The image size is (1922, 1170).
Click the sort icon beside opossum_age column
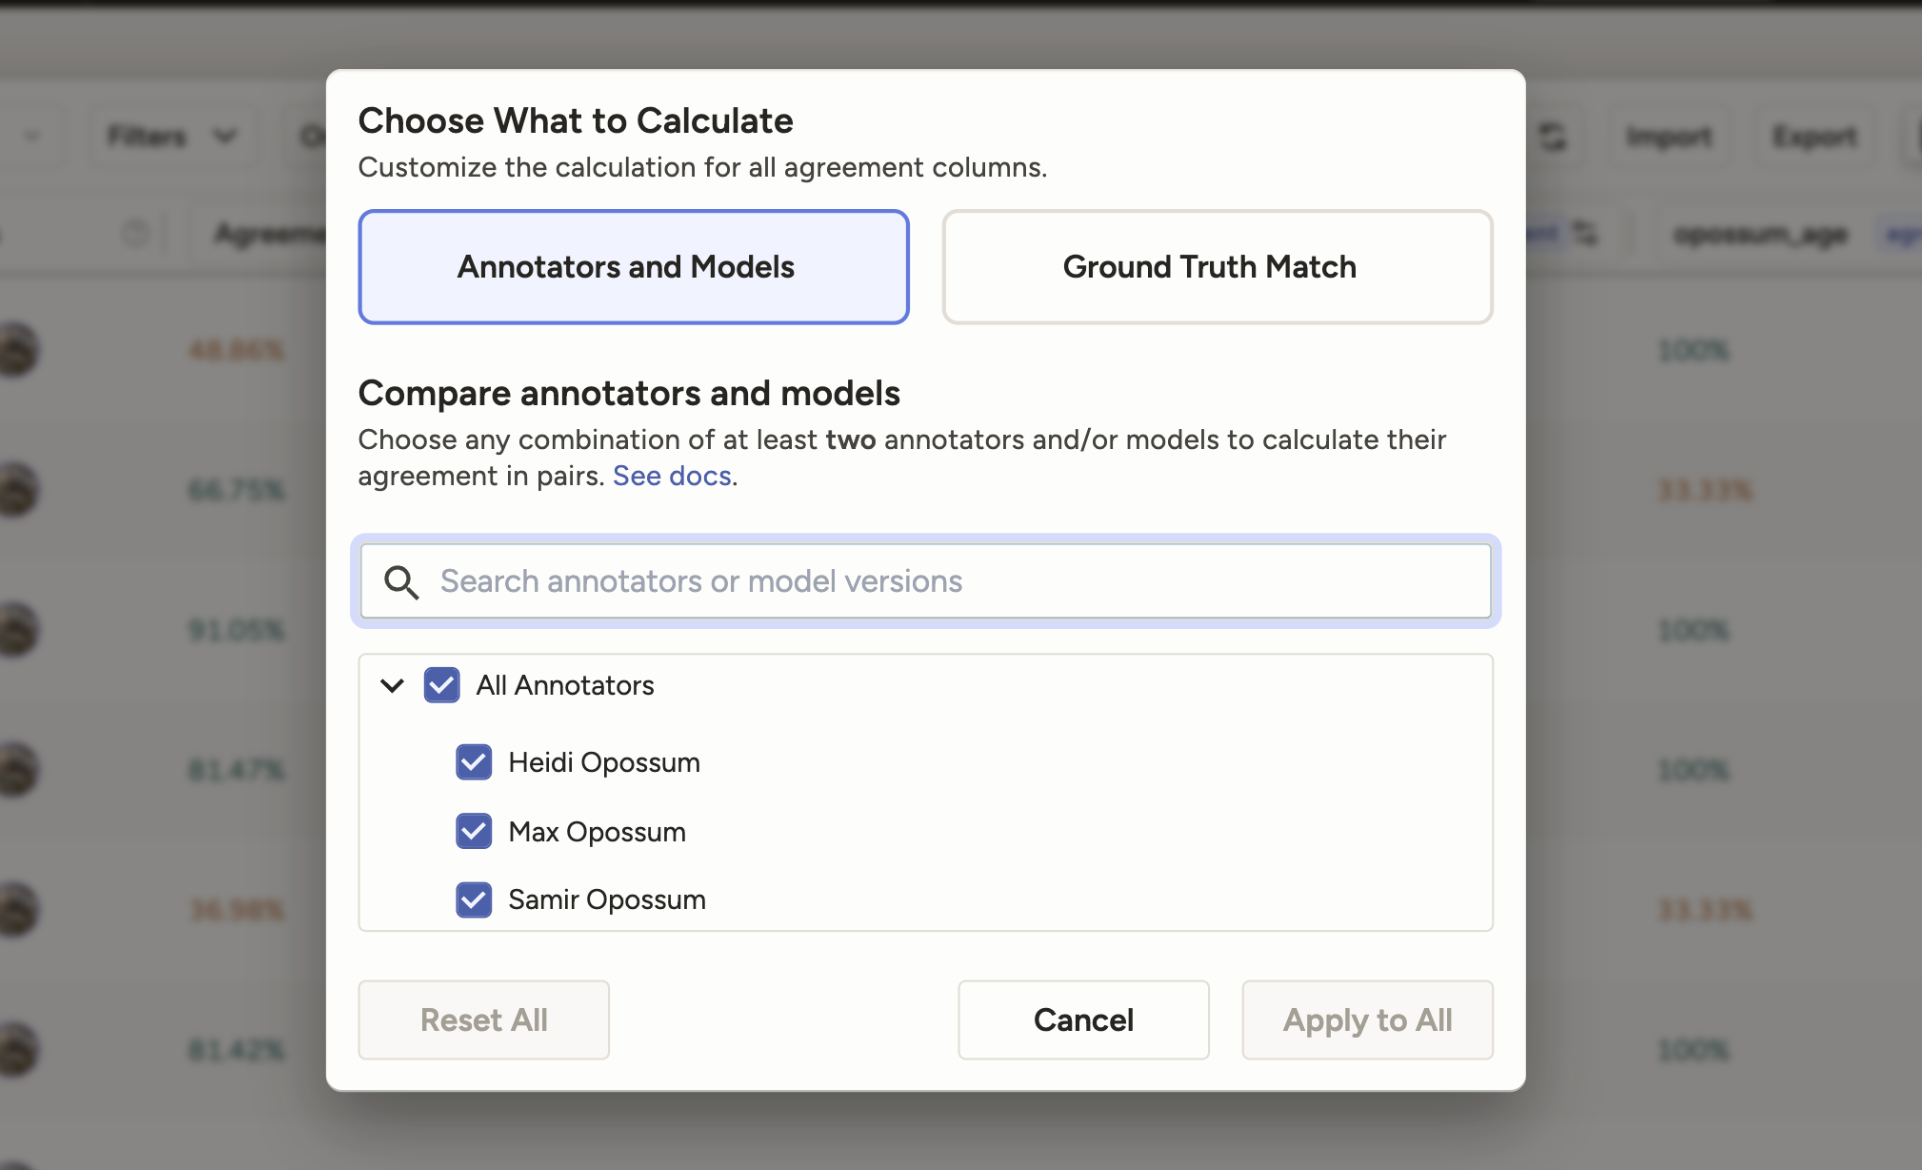[1585, 234]
